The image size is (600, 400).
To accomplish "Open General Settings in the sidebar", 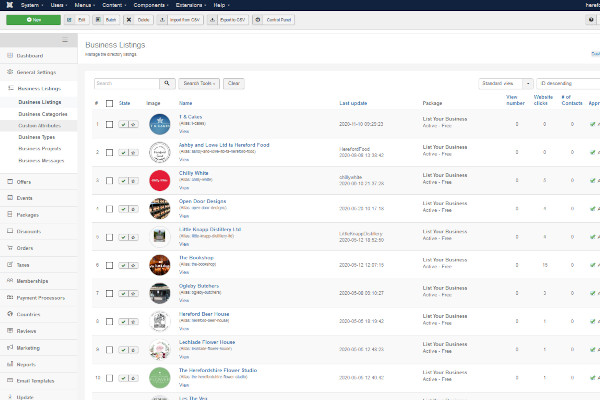I will point(36,73).
